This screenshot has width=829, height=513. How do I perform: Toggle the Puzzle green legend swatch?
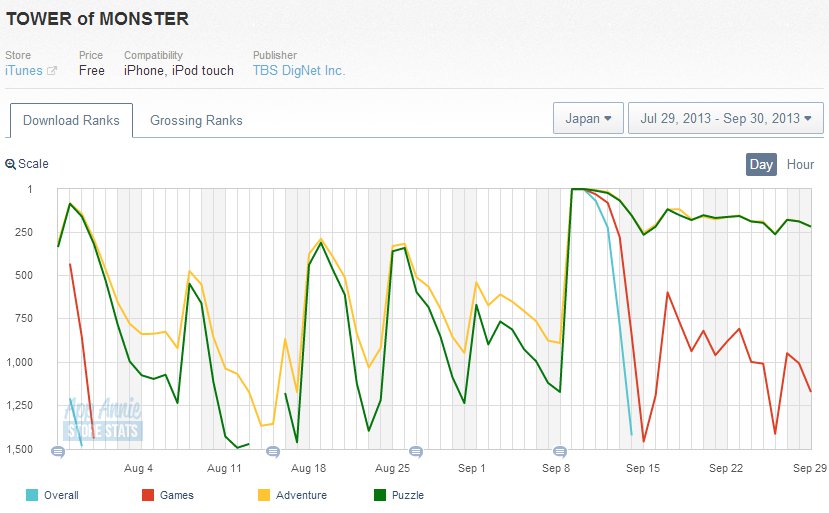click(380, 495)
